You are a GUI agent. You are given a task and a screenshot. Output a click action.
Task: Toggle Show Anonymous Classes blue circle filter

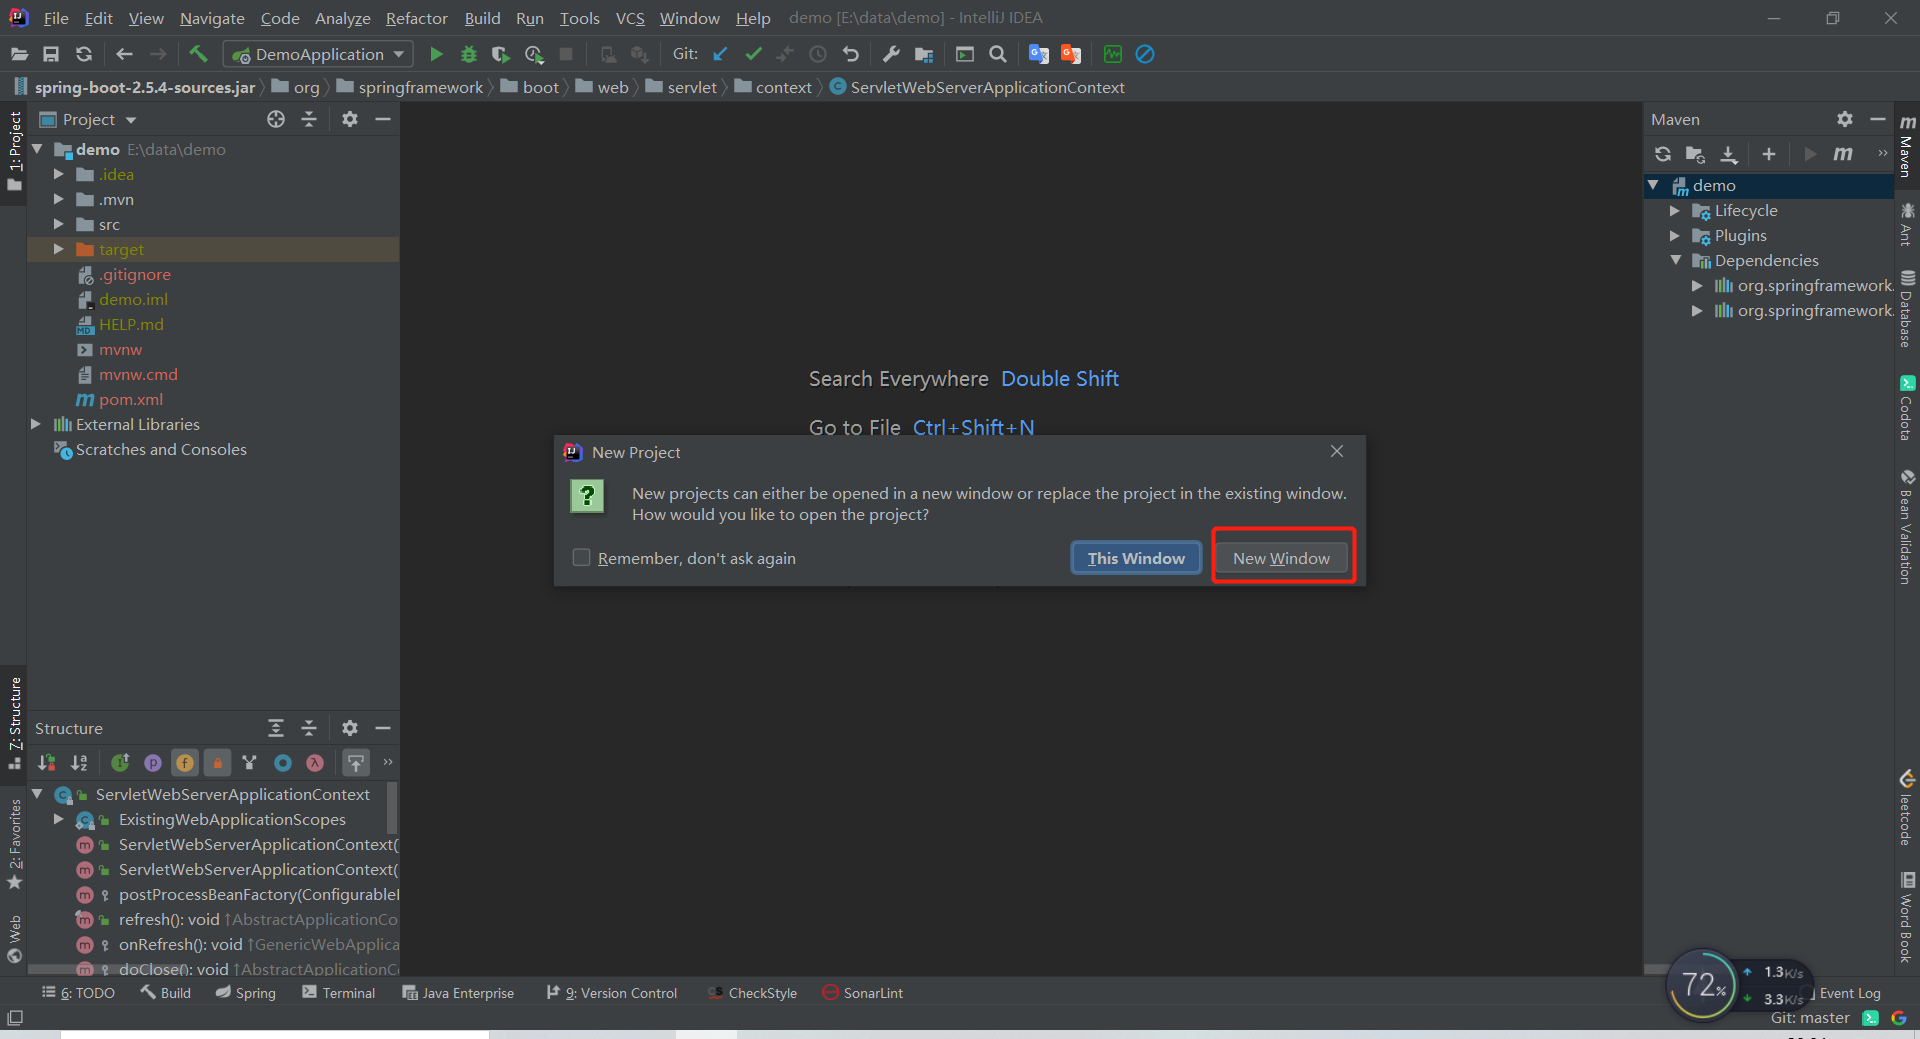(x=283, y=763)
